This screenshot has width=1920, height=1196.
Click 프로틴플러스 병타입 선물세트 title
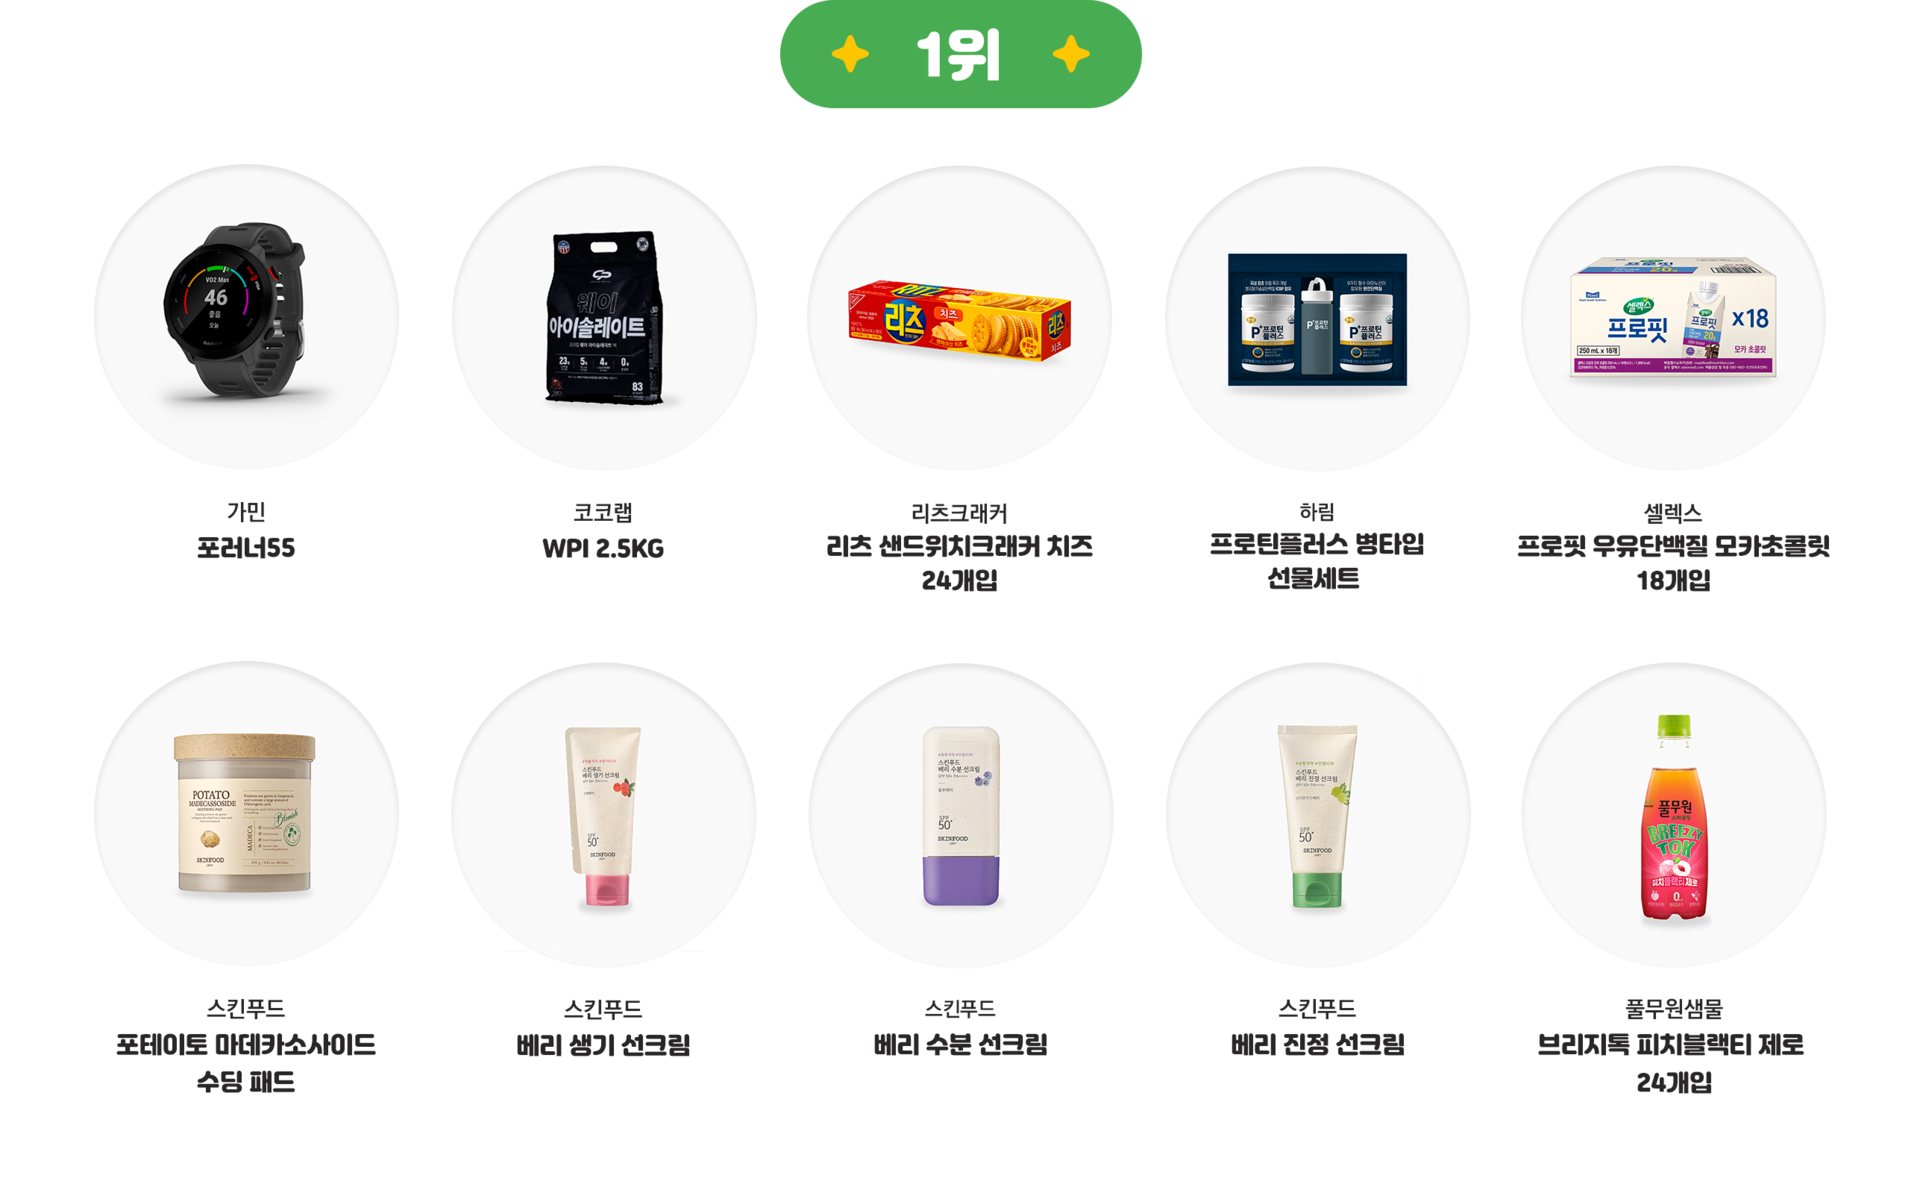pyautogui.click(x=1316, y=561)
